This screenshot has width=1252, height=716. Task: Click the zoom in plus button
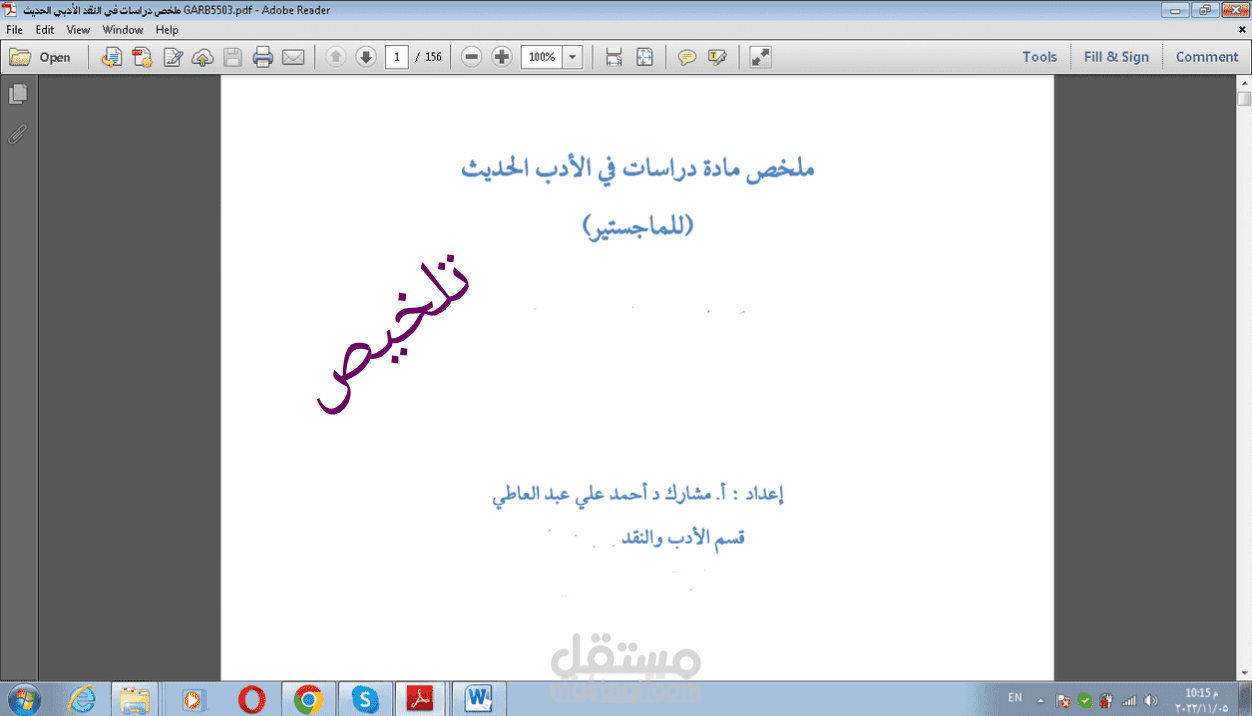[502, 57]
